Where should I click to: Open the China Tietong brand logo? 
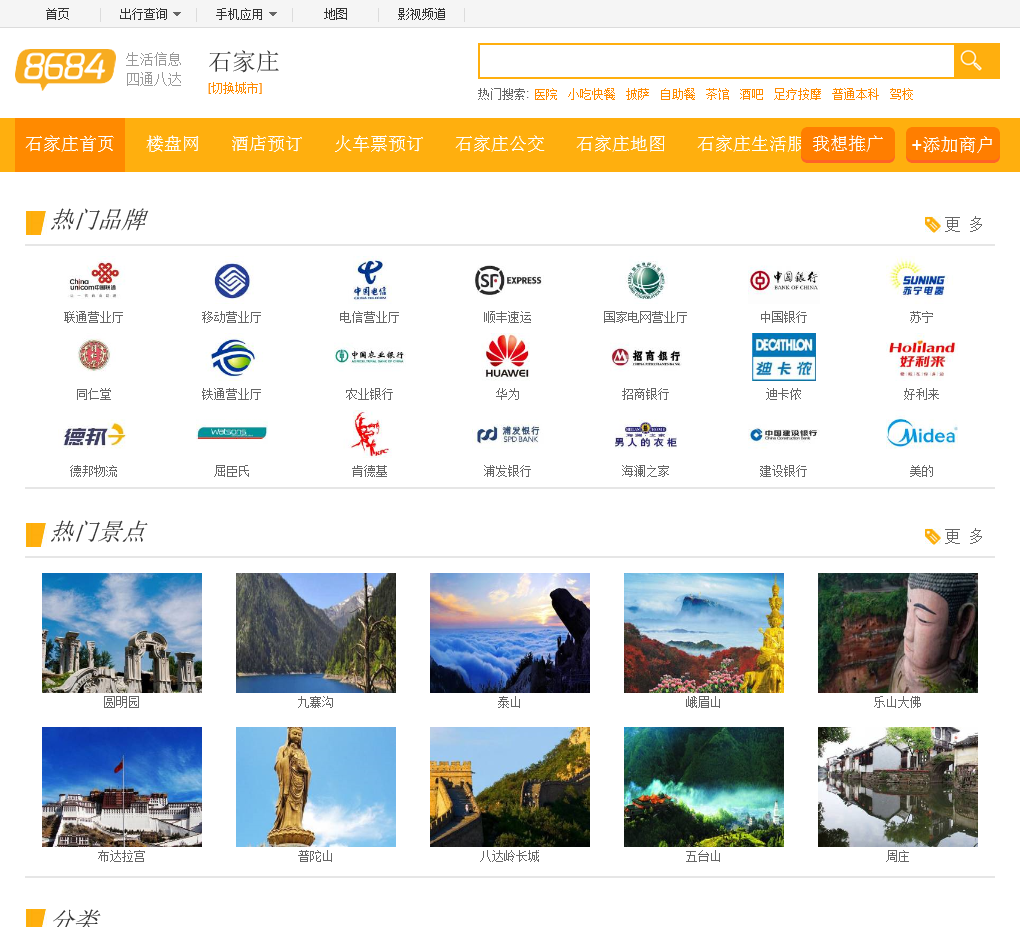pos(232,357)
